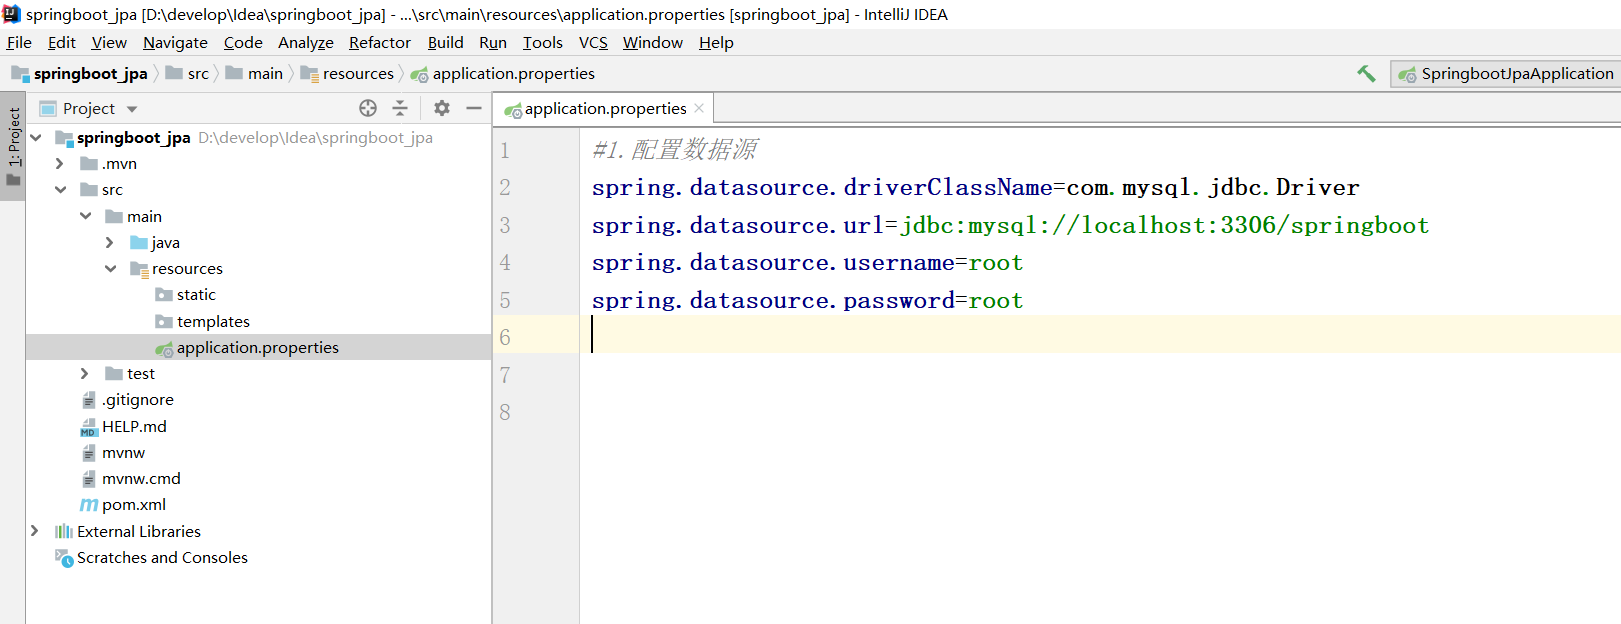Select templates folder in project tree
Screen dimensions: 1621x624
pos(213,322)
